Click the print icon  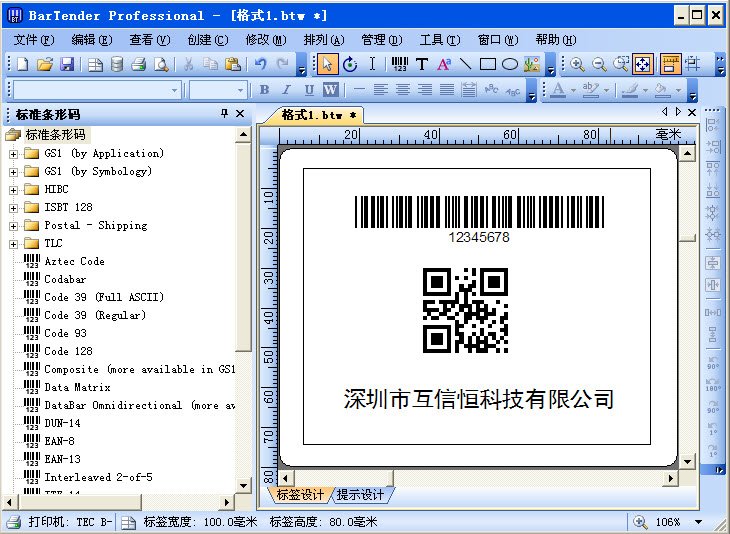point(138,65)
